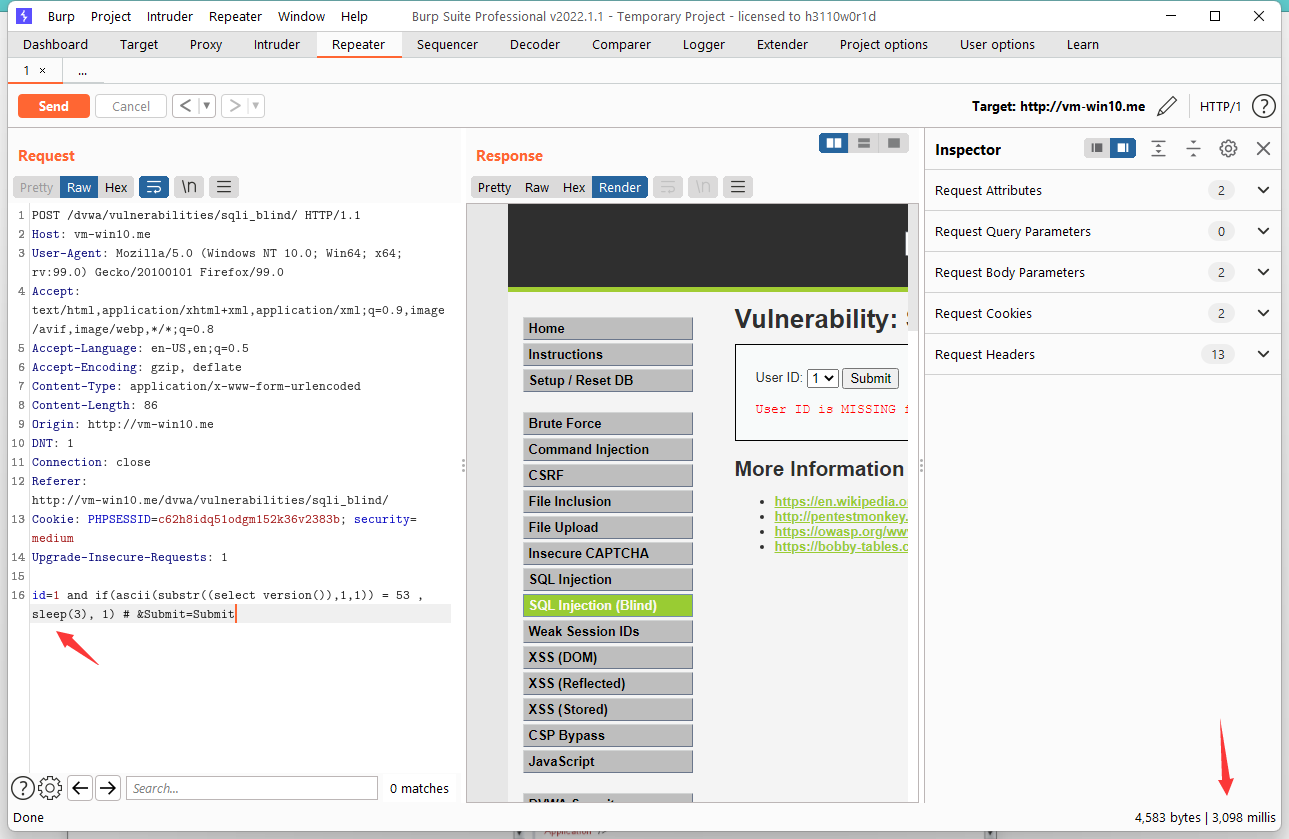Open Command Injection in DVWA menu
The height and width of the screenshot is (839, 1289).
point(608,449)
